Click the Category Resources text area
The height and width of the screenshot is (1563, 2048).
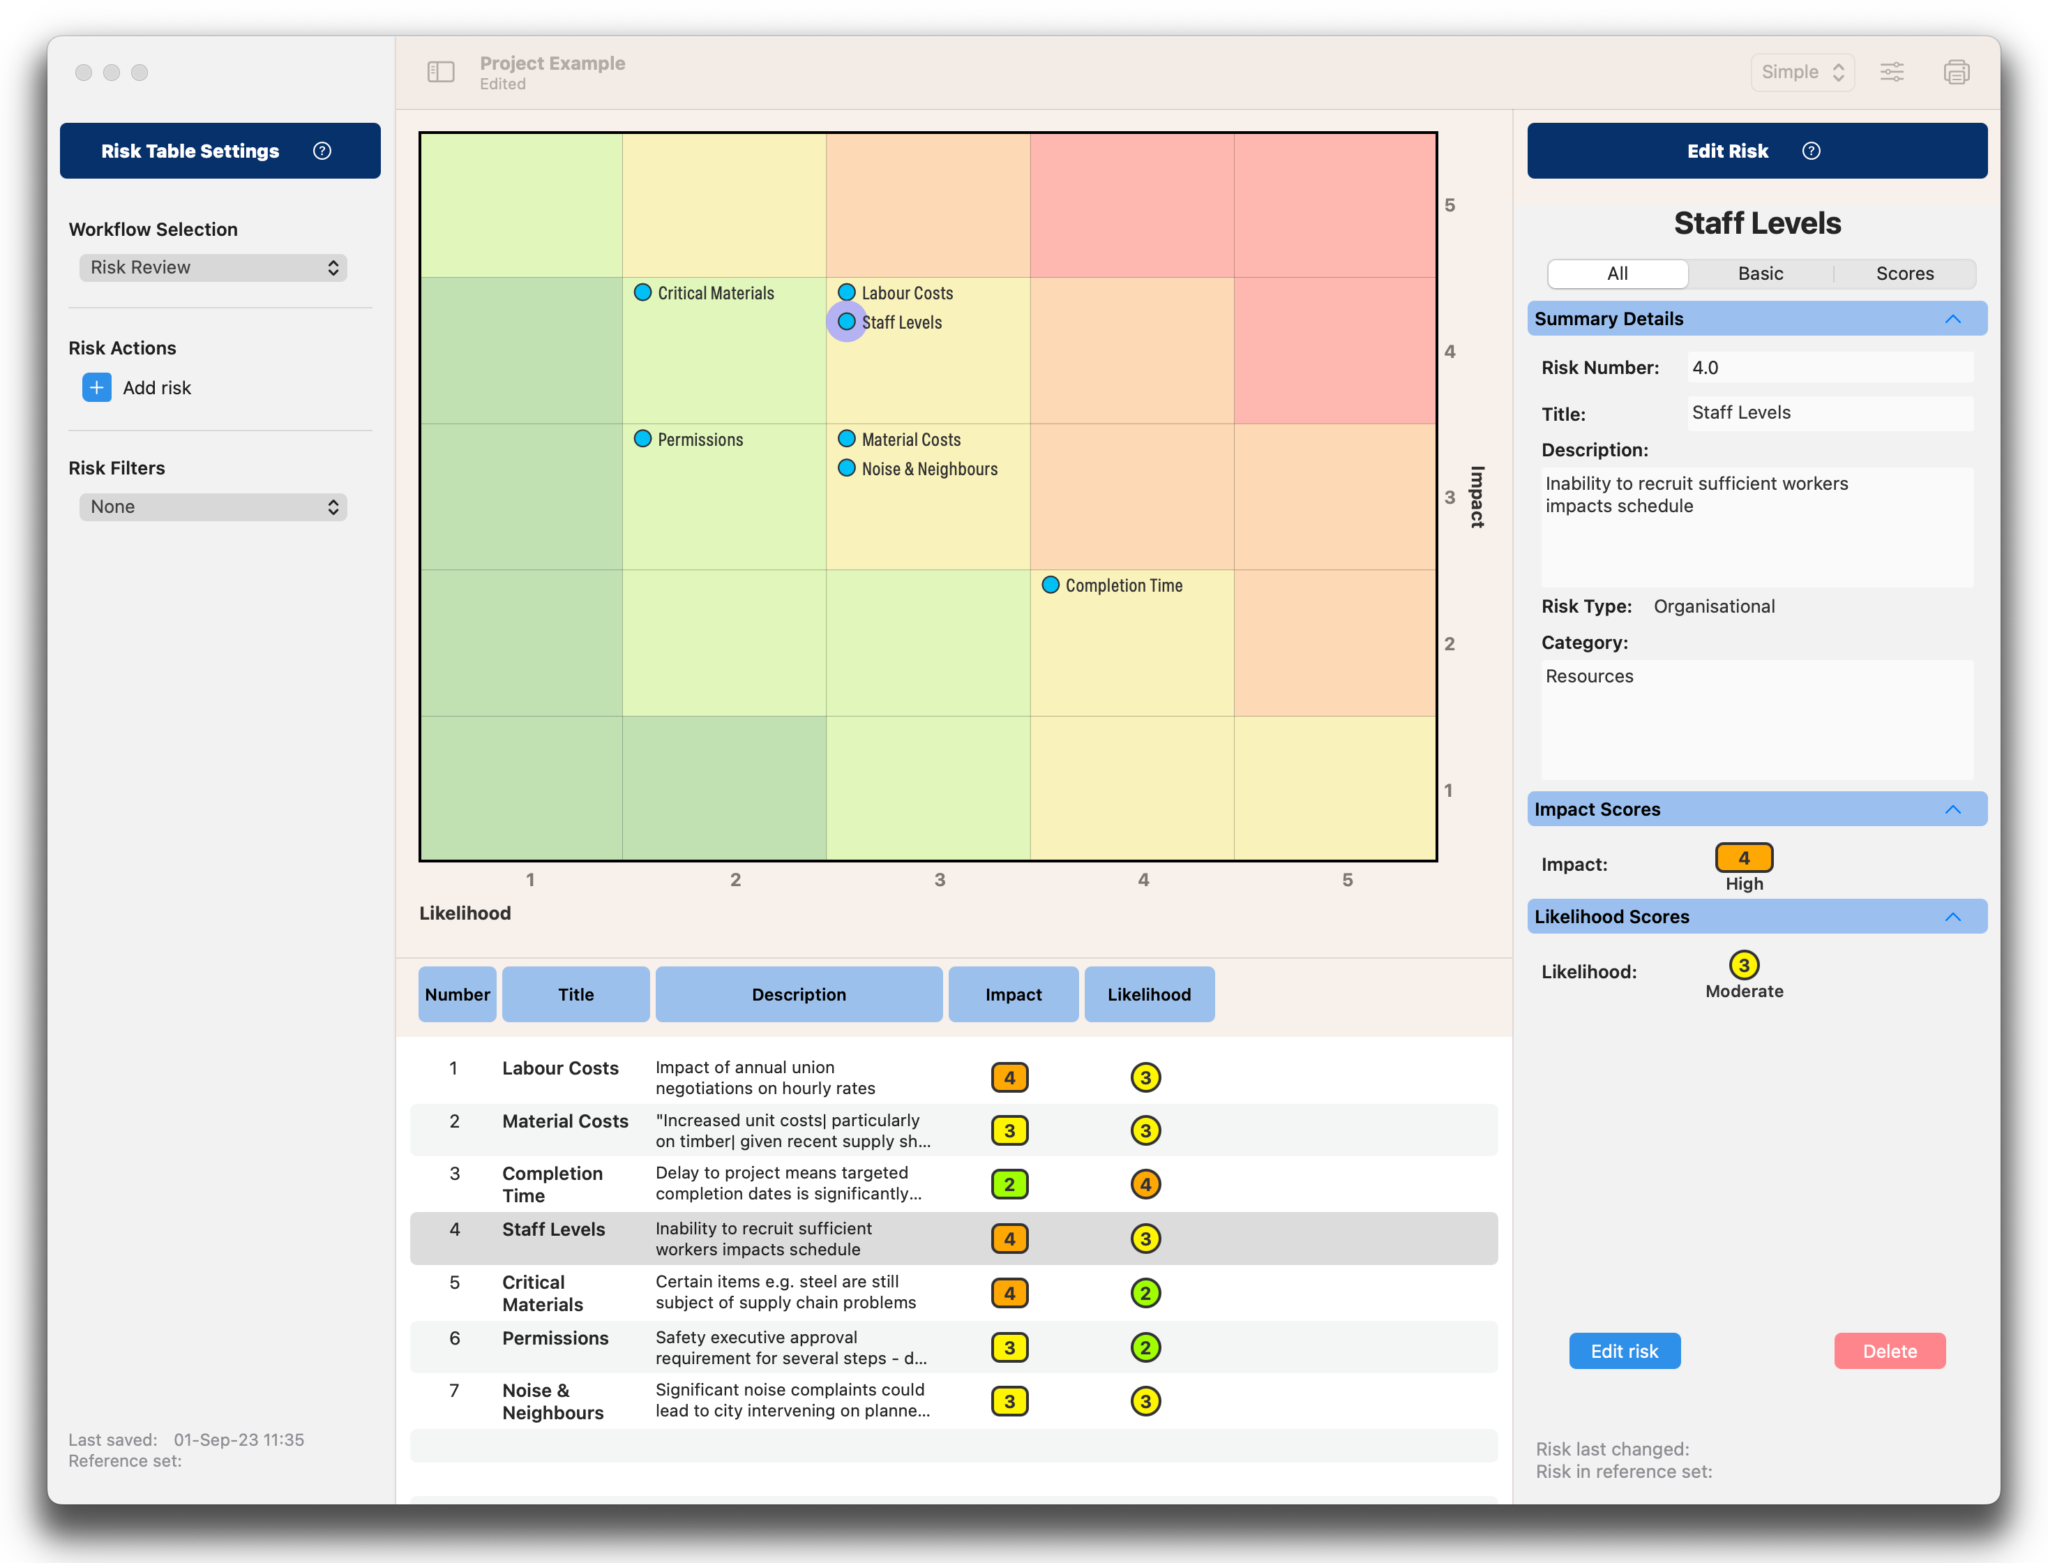coord(1757,719)
